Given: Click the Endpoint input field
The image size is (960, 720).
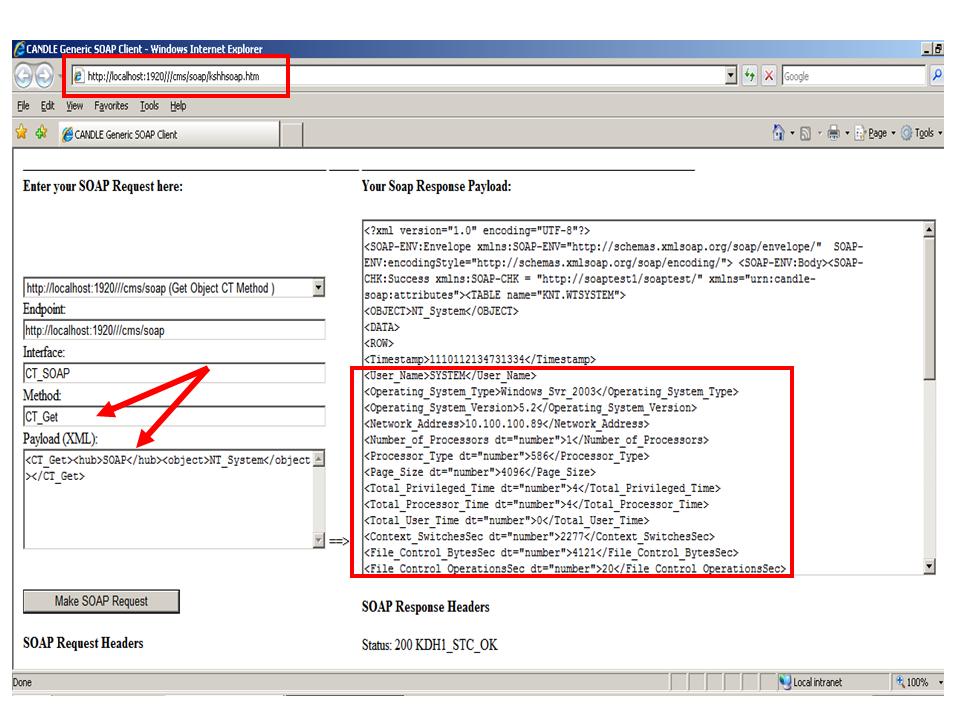Looking at the screenshot, I should coord(174,331).
